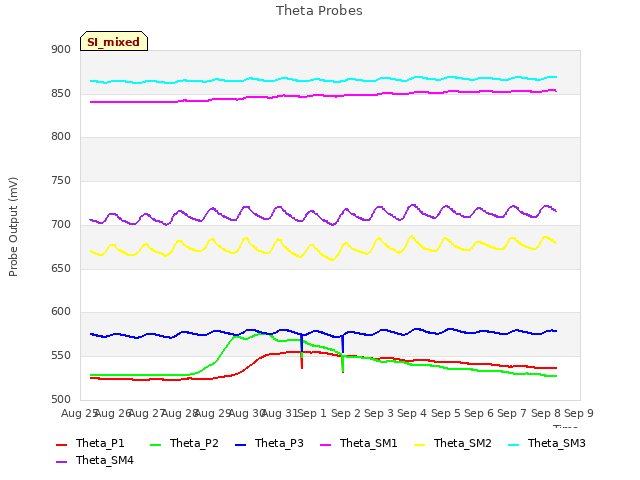Click the magenta Theta_SM1 data line

point(322,96)
